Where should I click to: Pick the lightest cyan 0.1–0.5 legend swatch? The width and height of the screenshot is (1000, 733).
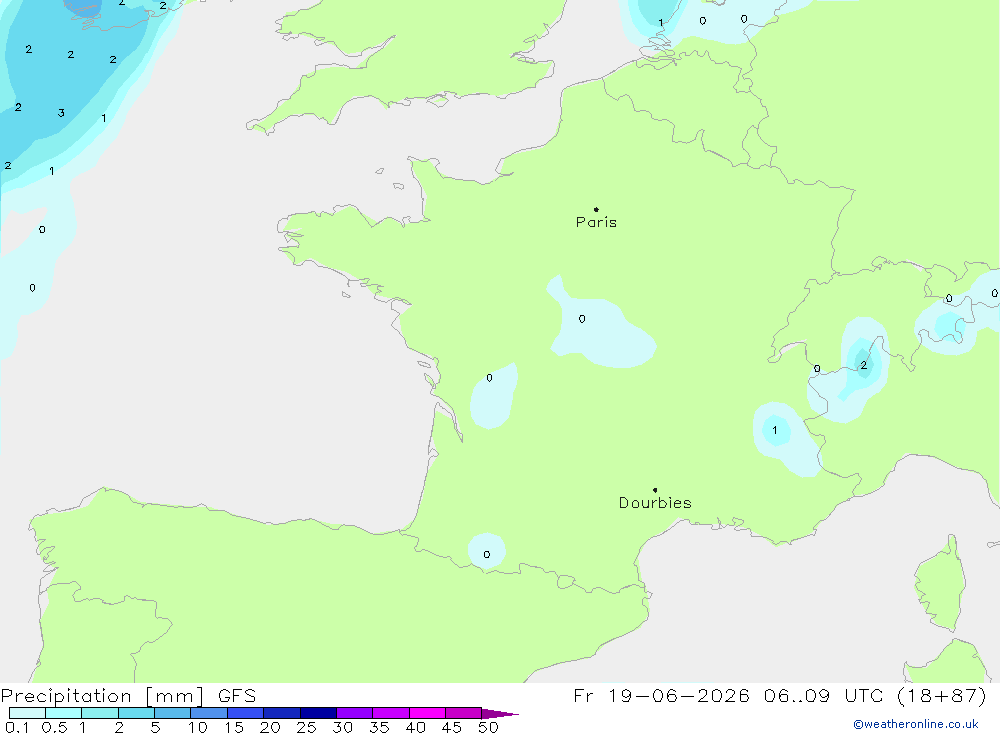pos(27,713)
